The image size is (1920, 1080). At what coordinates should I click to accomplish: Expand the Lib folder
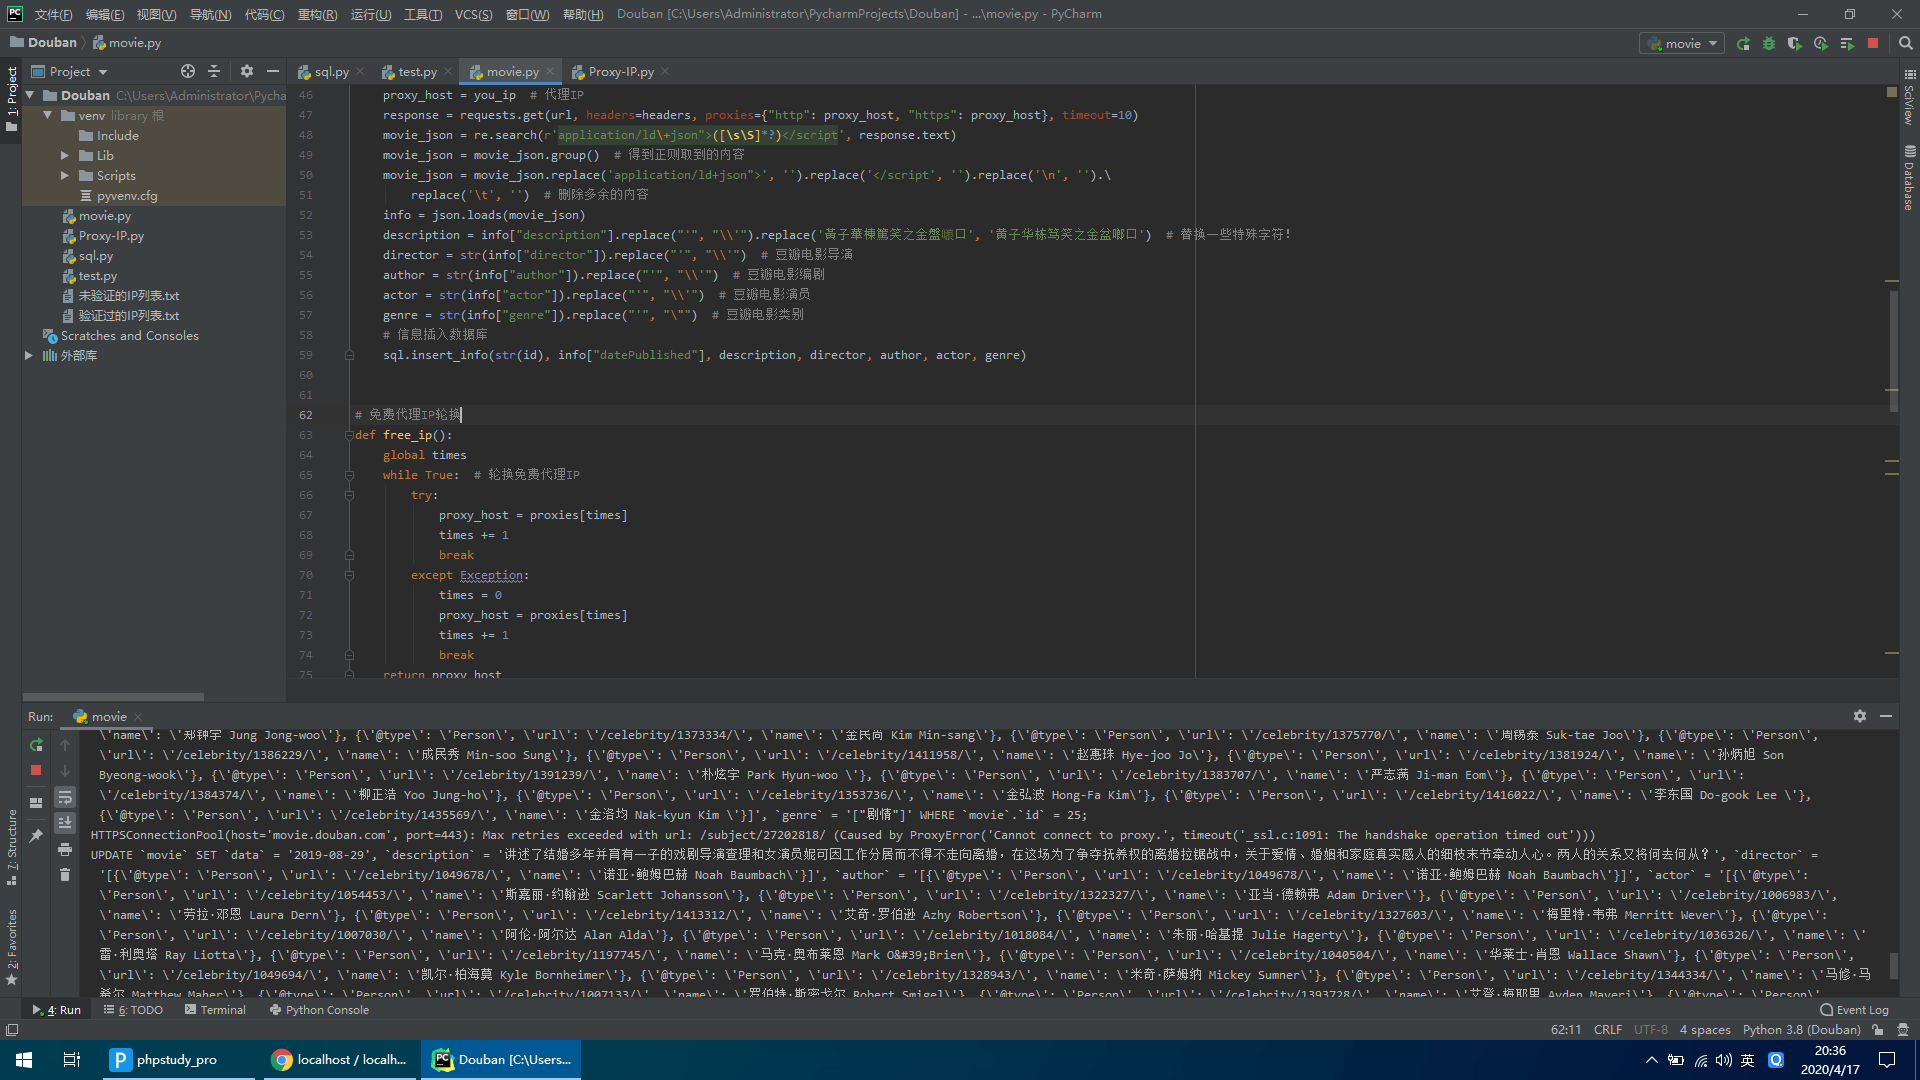[65, 155]
